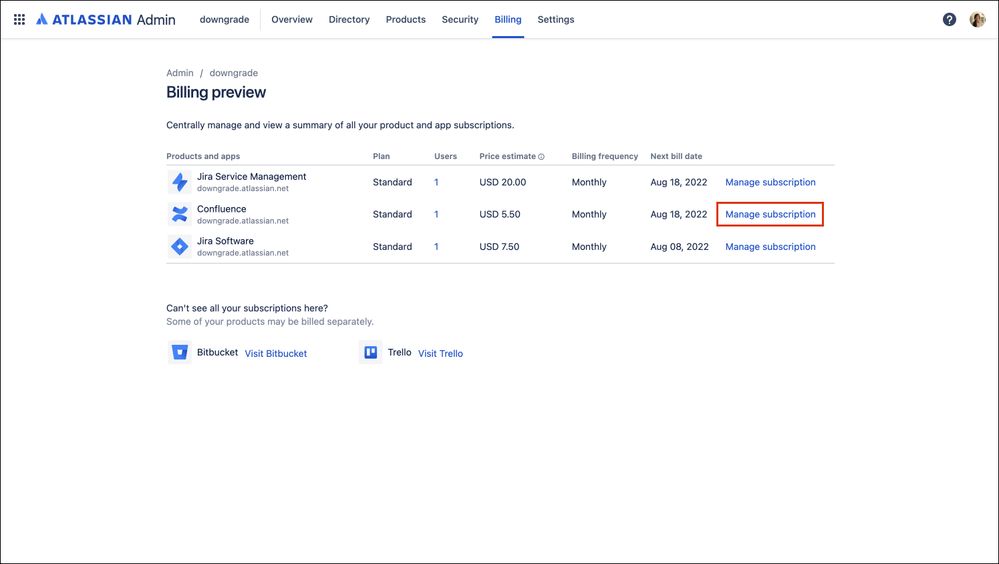Manage subscription for Confluence

coord(770,214)
